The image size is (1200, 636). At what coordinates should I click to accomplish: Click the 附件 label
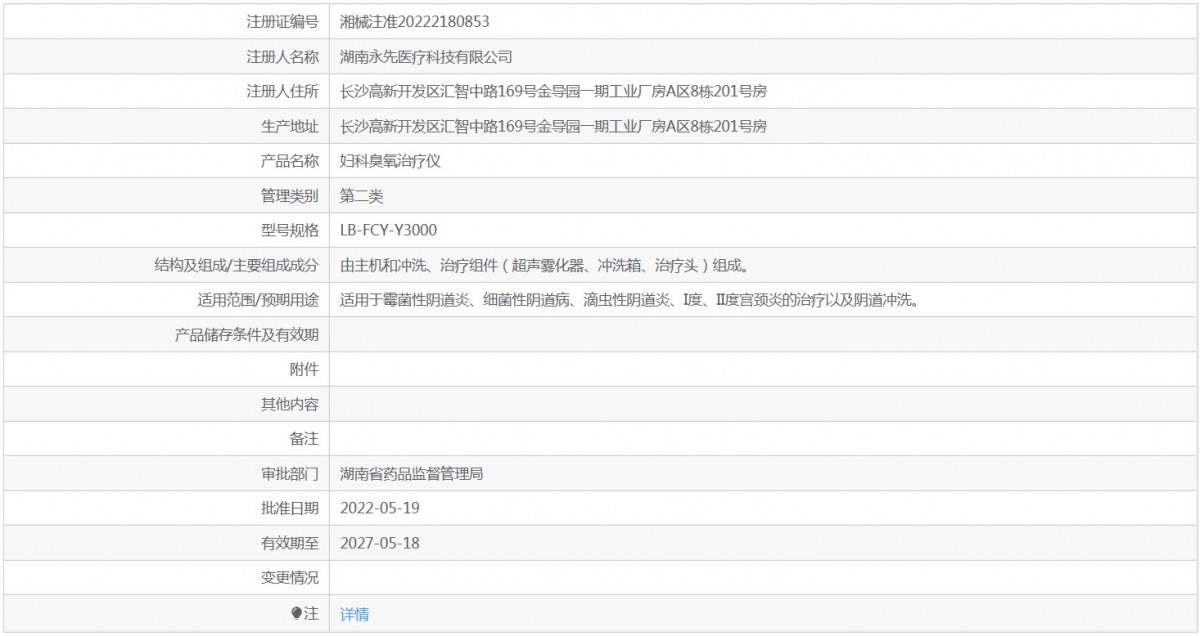(x=304, y=370)
